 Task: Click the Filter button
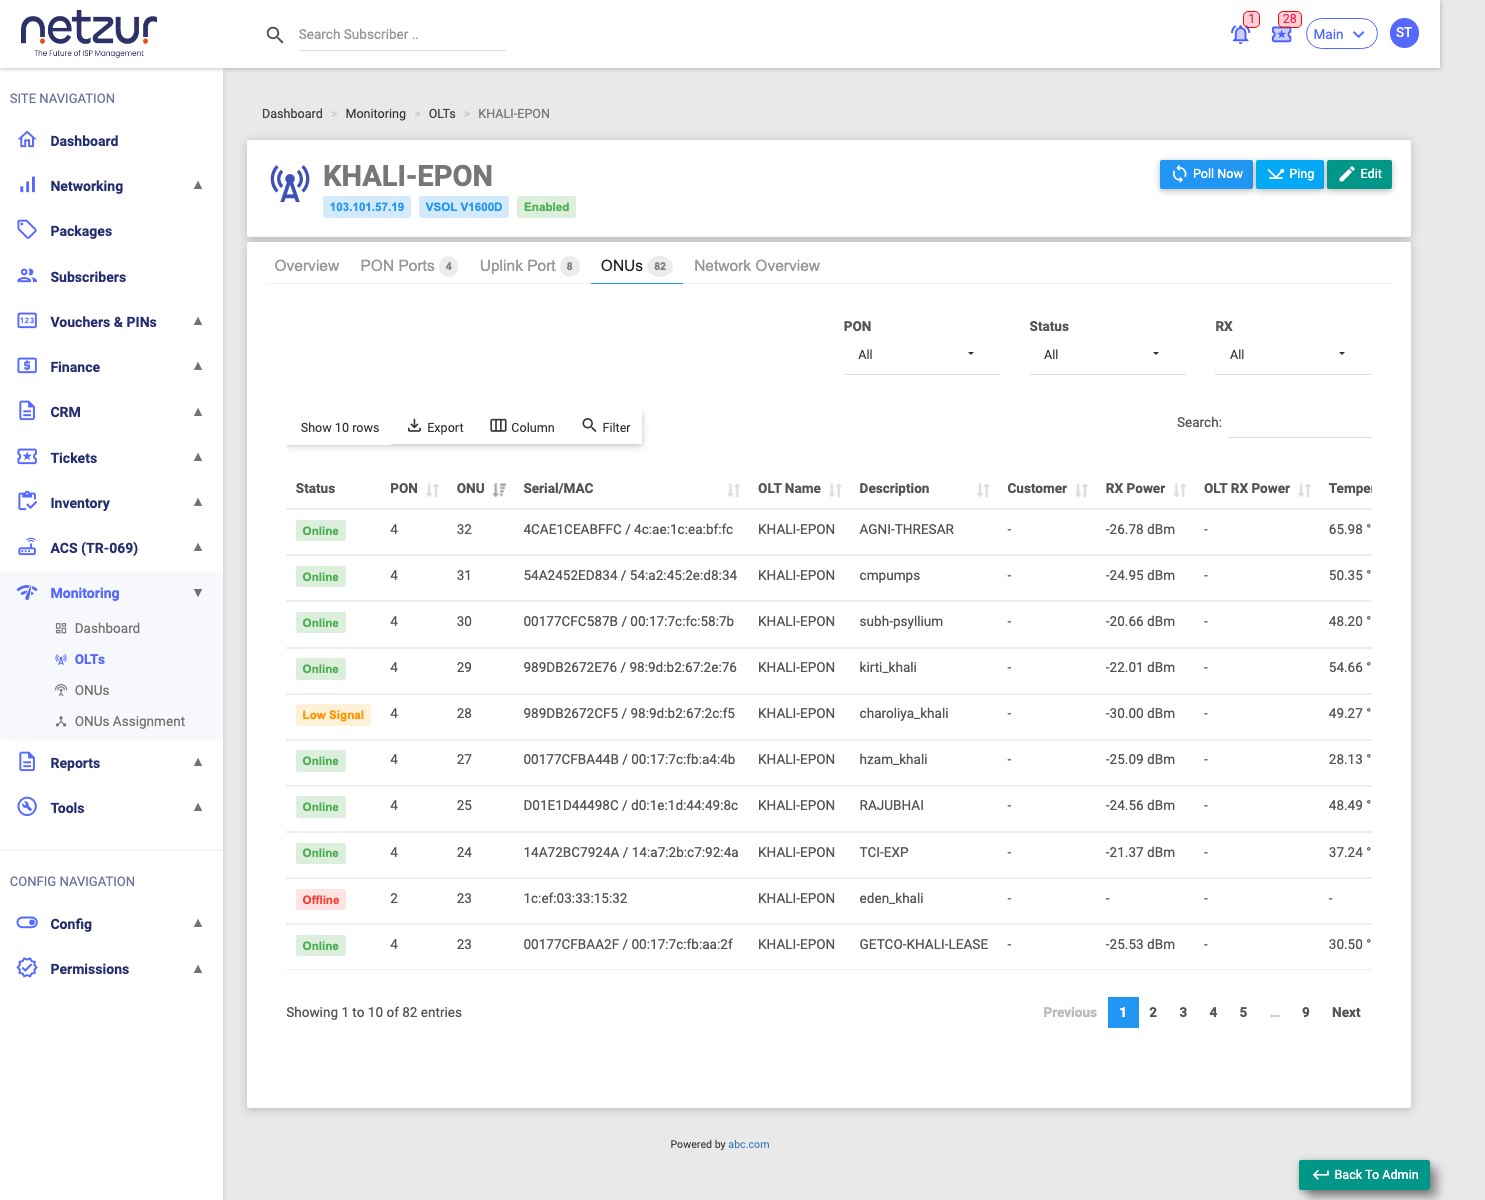[606, 427]
